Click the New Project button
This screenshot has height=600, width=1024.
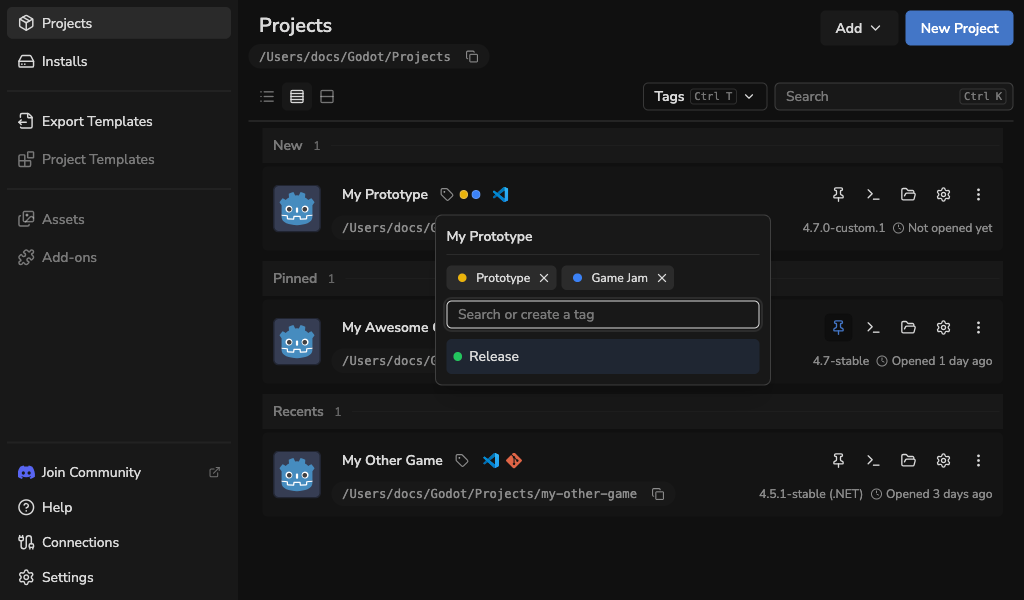(x=959, y=28)
